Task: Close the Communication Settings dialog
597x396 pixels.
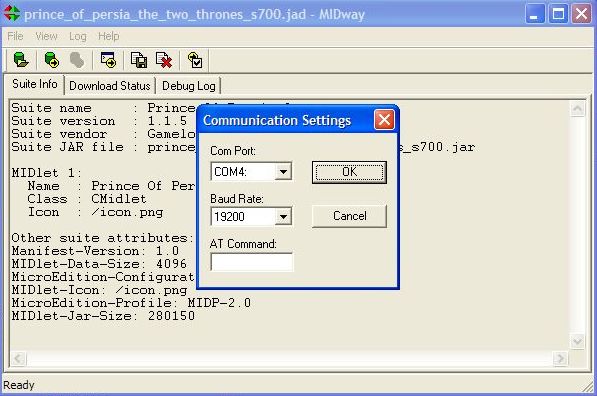Action: [384, 120]
